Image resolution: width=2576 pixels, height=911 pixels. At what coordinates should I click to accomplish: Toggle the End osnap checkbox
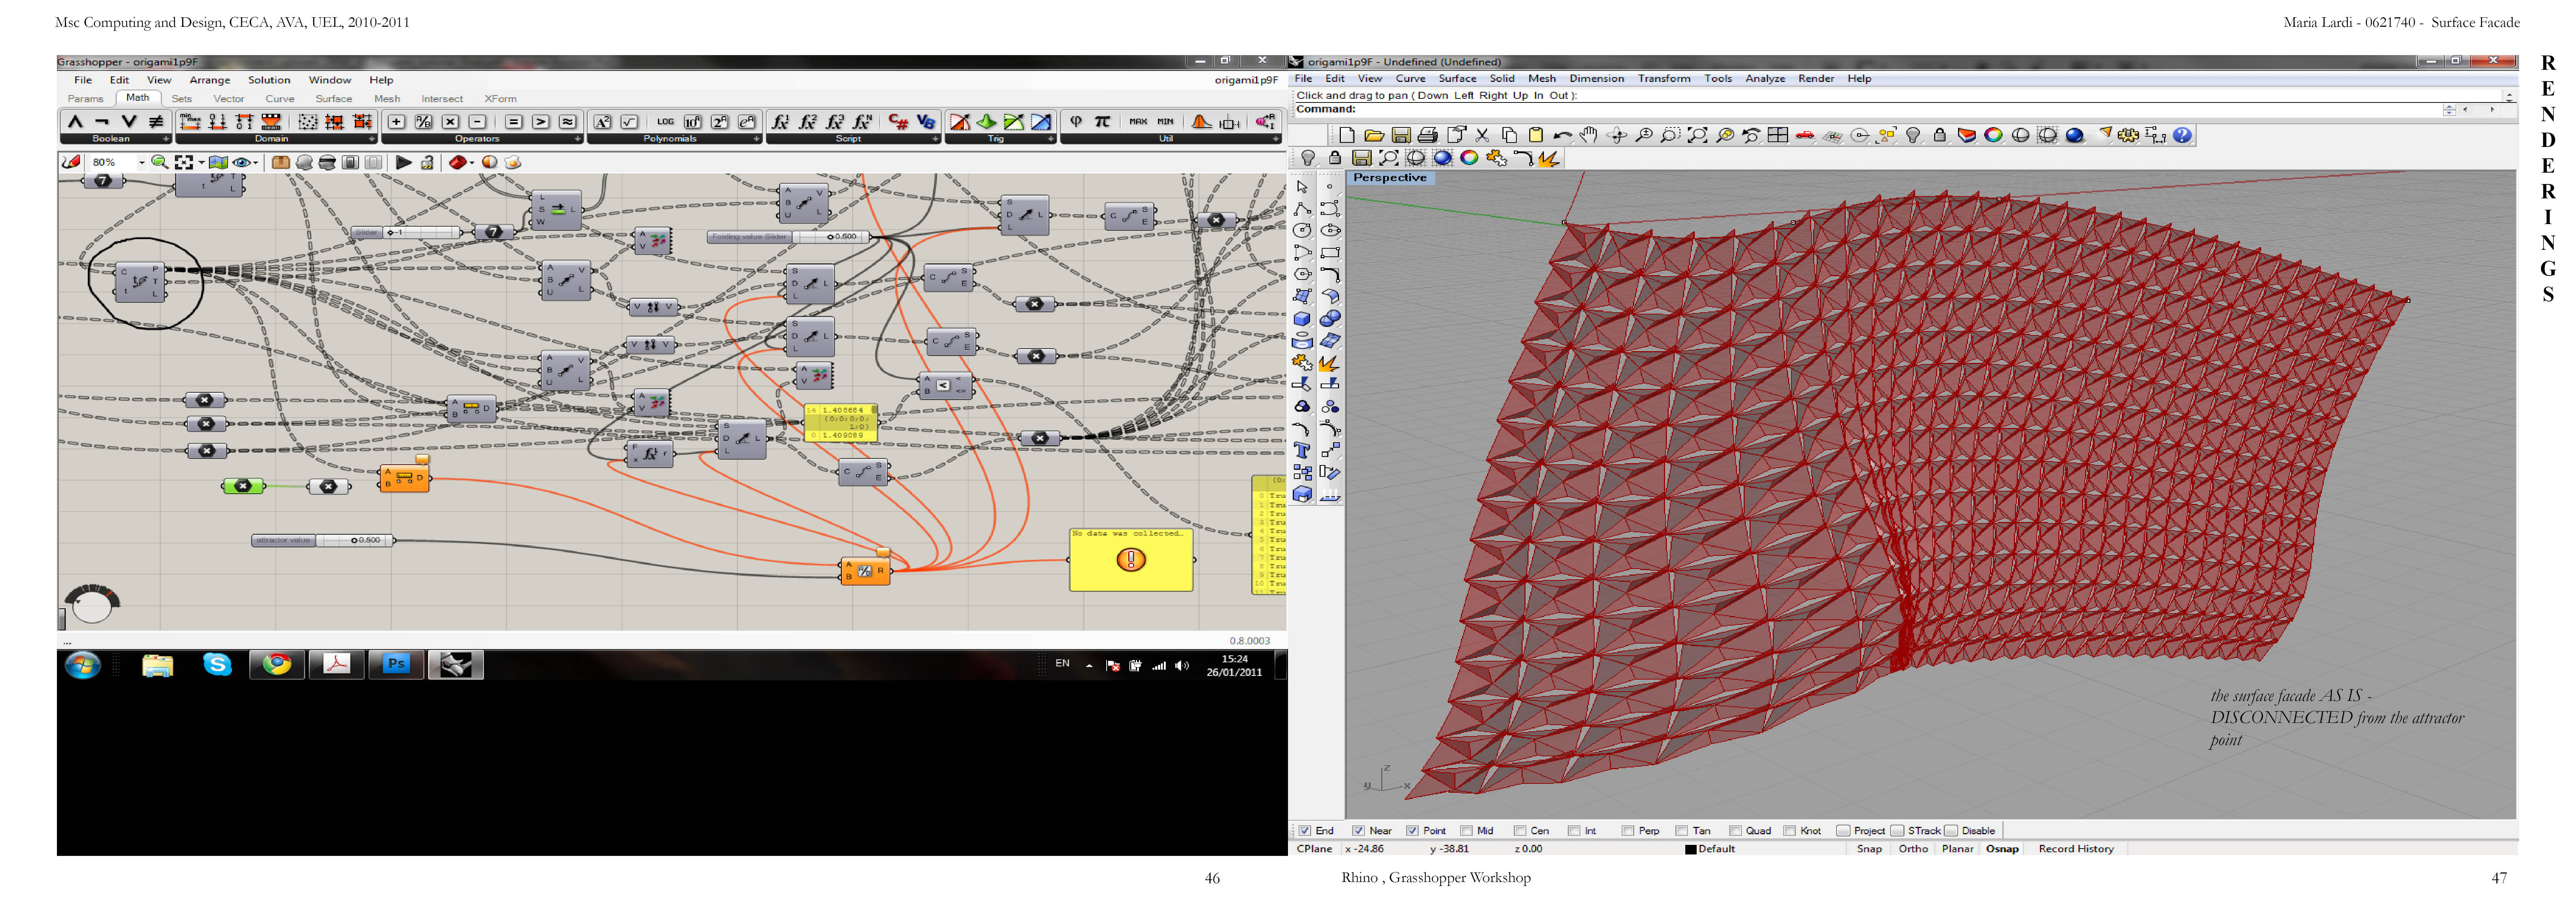(1304, 831)
